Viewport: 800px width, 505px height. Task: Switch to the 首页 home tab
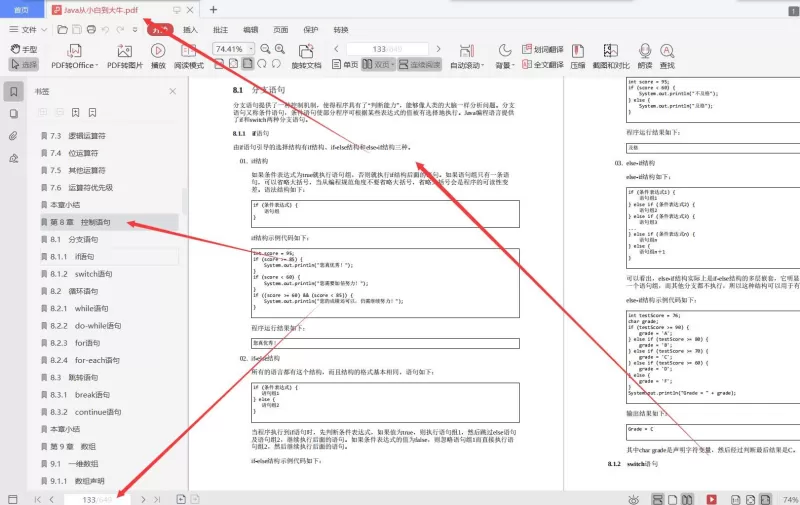[21, 10]
